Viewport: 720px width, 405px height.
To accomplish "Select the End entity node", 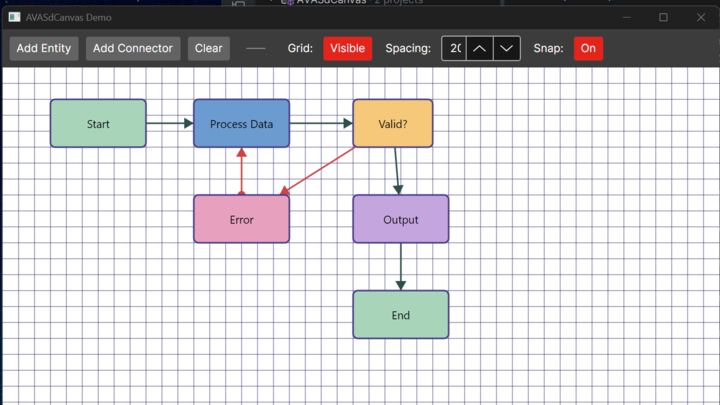I will coord(401,315).
